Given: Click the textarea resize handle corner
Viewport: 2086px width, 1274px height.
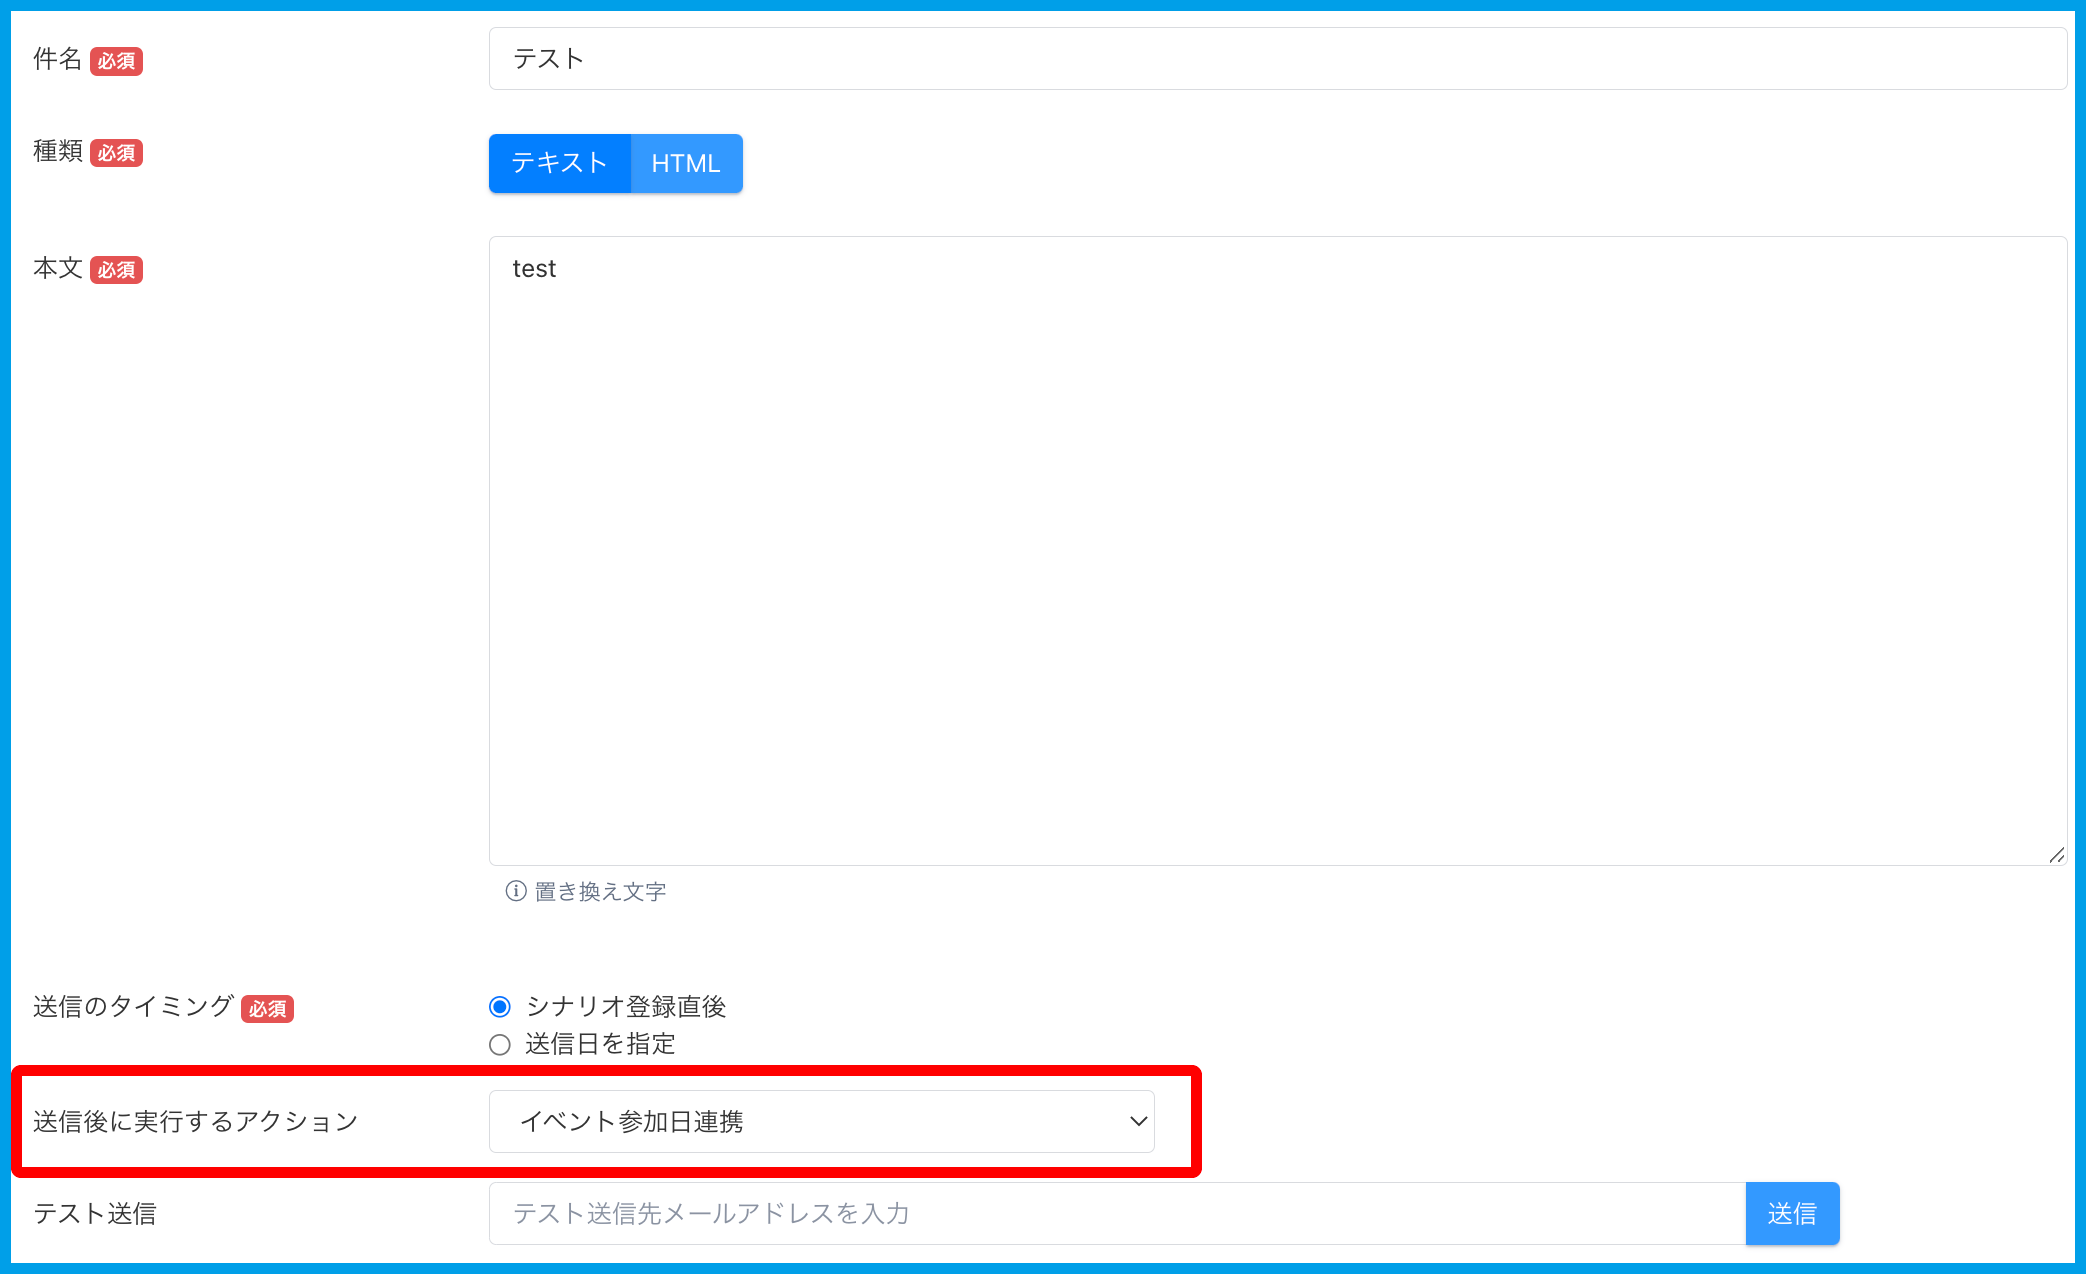Looking at the screenshot, I should tap(2056, 855).
